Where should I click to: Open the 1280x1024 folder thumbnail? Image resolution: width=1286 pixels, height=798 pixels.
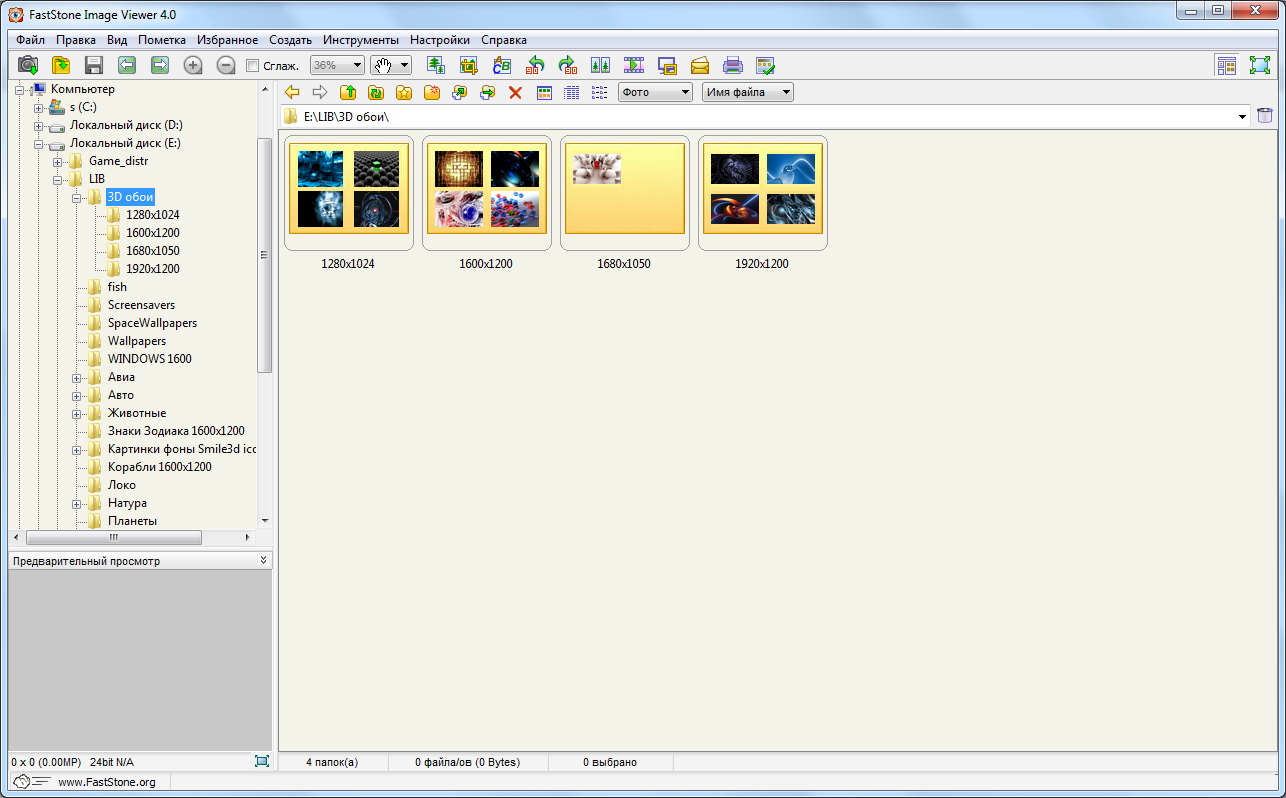click(348, 192)
